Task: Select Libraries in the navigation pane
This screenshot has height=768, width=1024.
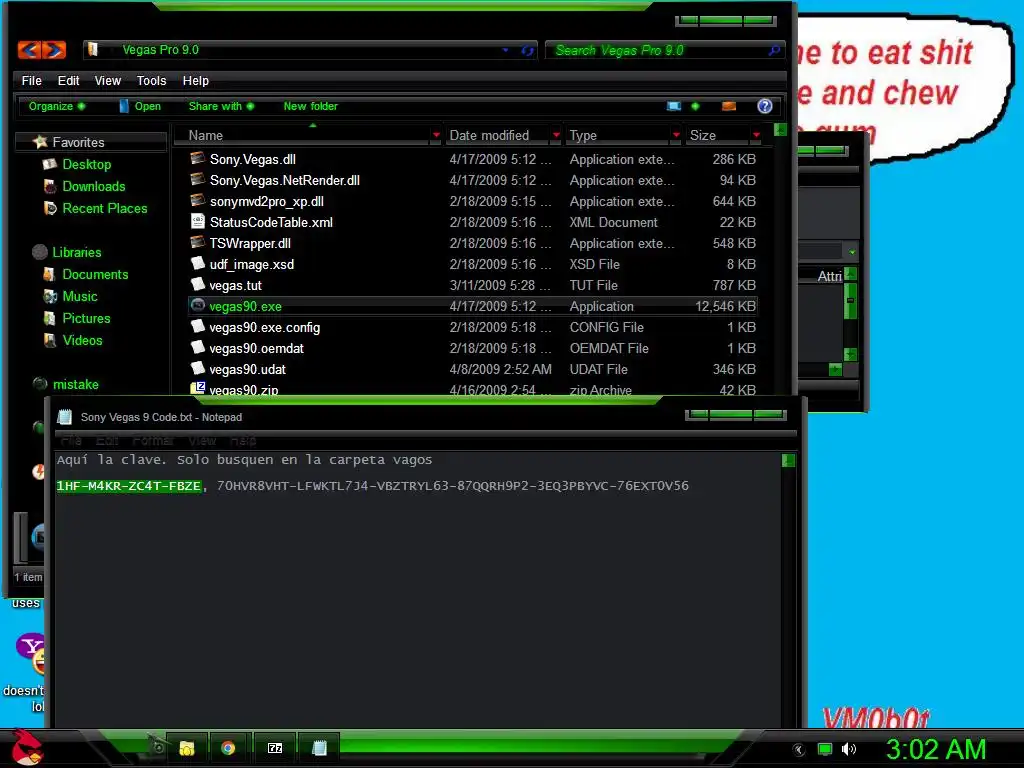Action: (76, 252)
